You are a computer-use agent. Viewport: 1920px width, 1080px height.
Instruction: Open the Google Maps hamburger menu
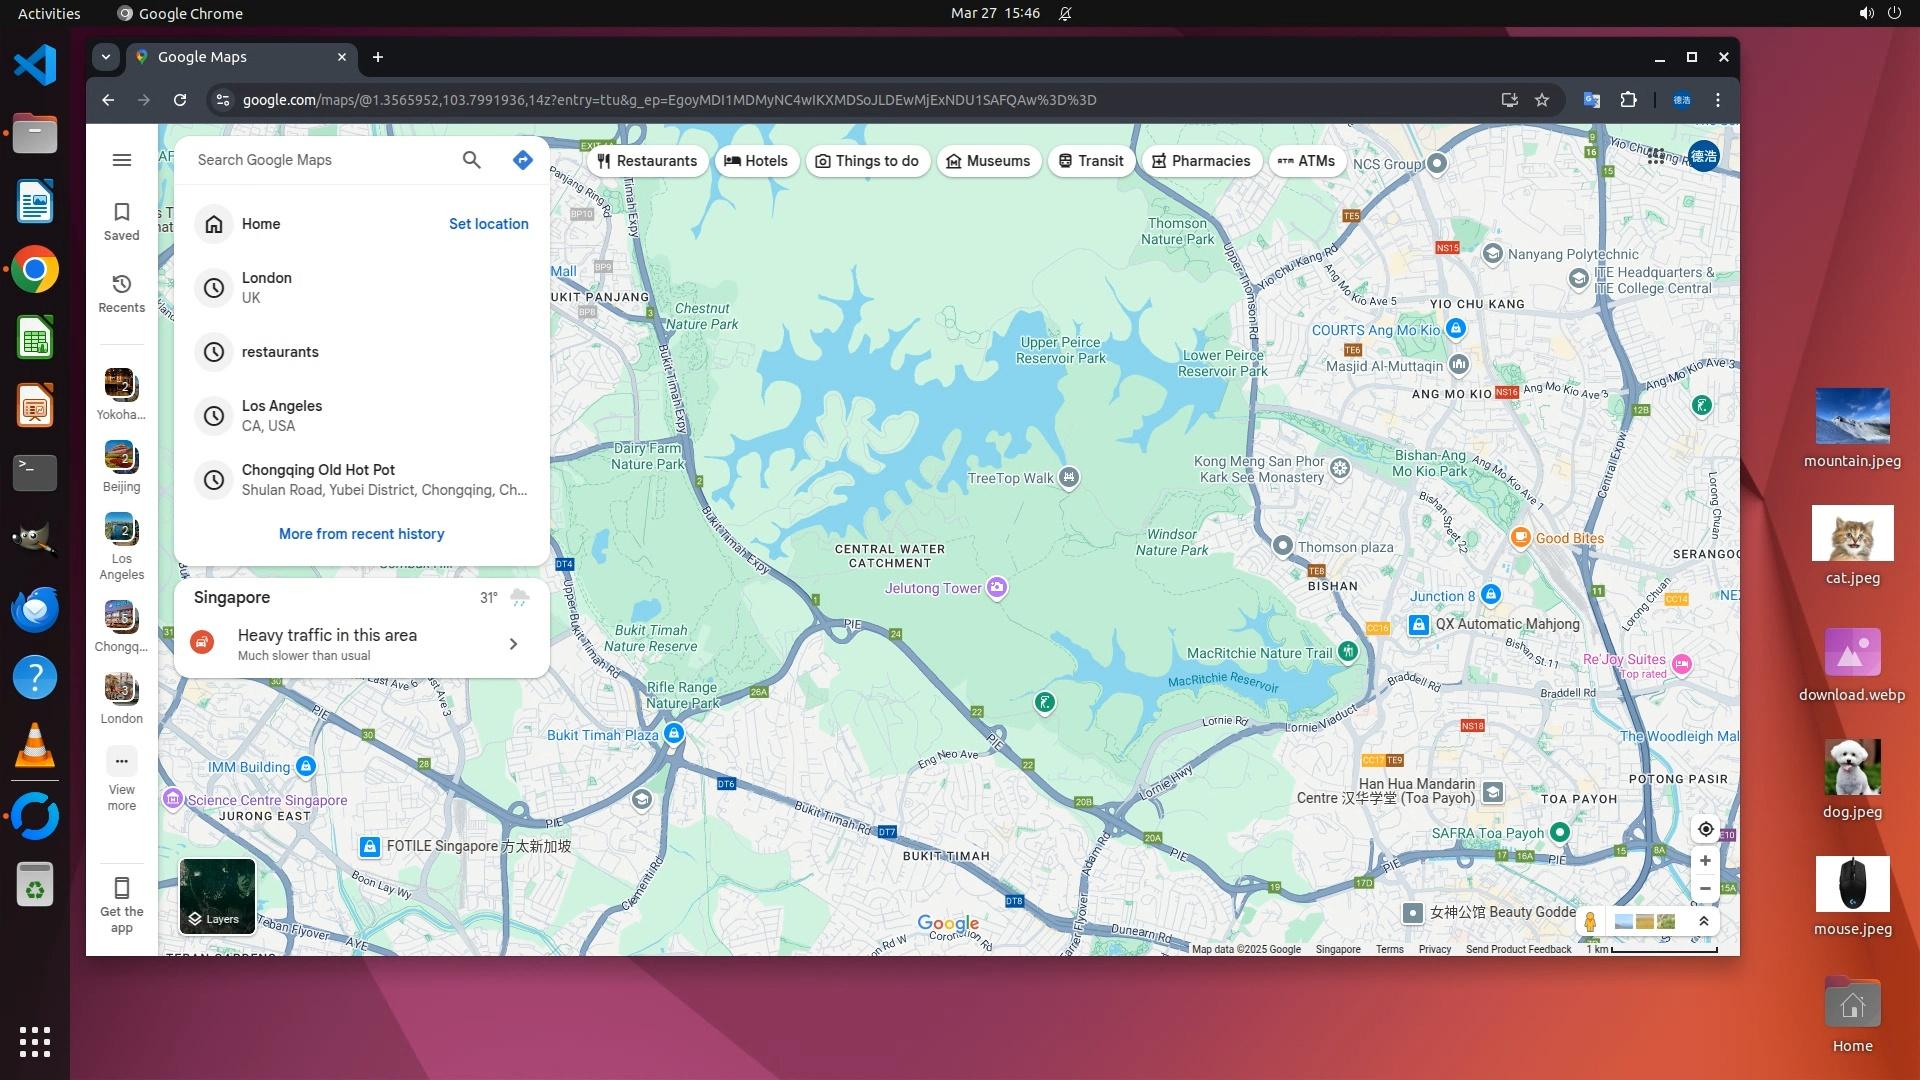tap(122, 160)
